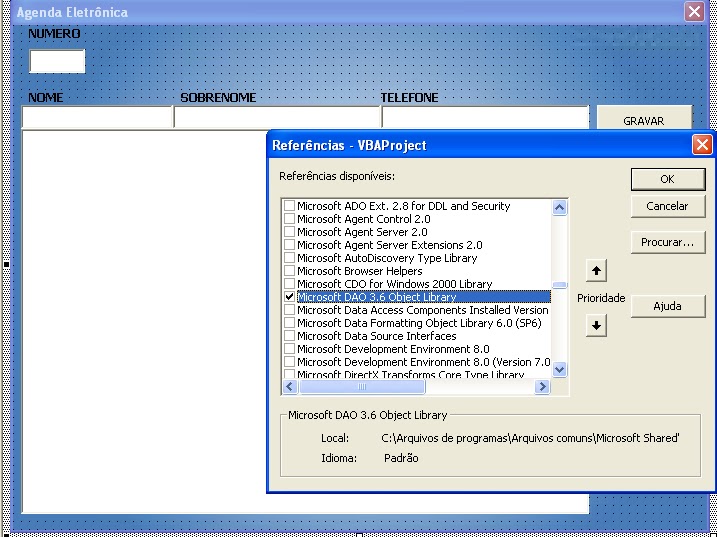Select the Microsoft Browser Helpers row text
The height and width of the screenshot is (537, 717).
coord(360,271)
